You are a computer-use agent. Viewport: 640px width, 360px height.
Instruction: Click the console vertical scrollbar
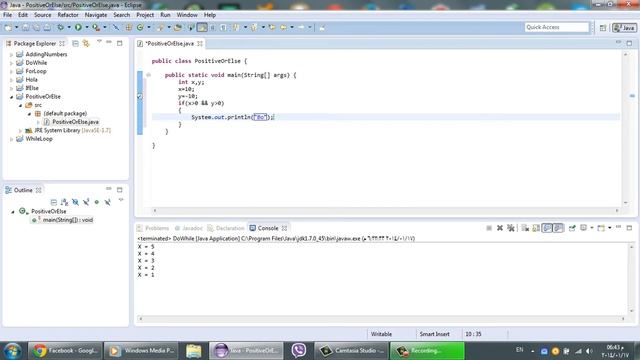[631, 279]
